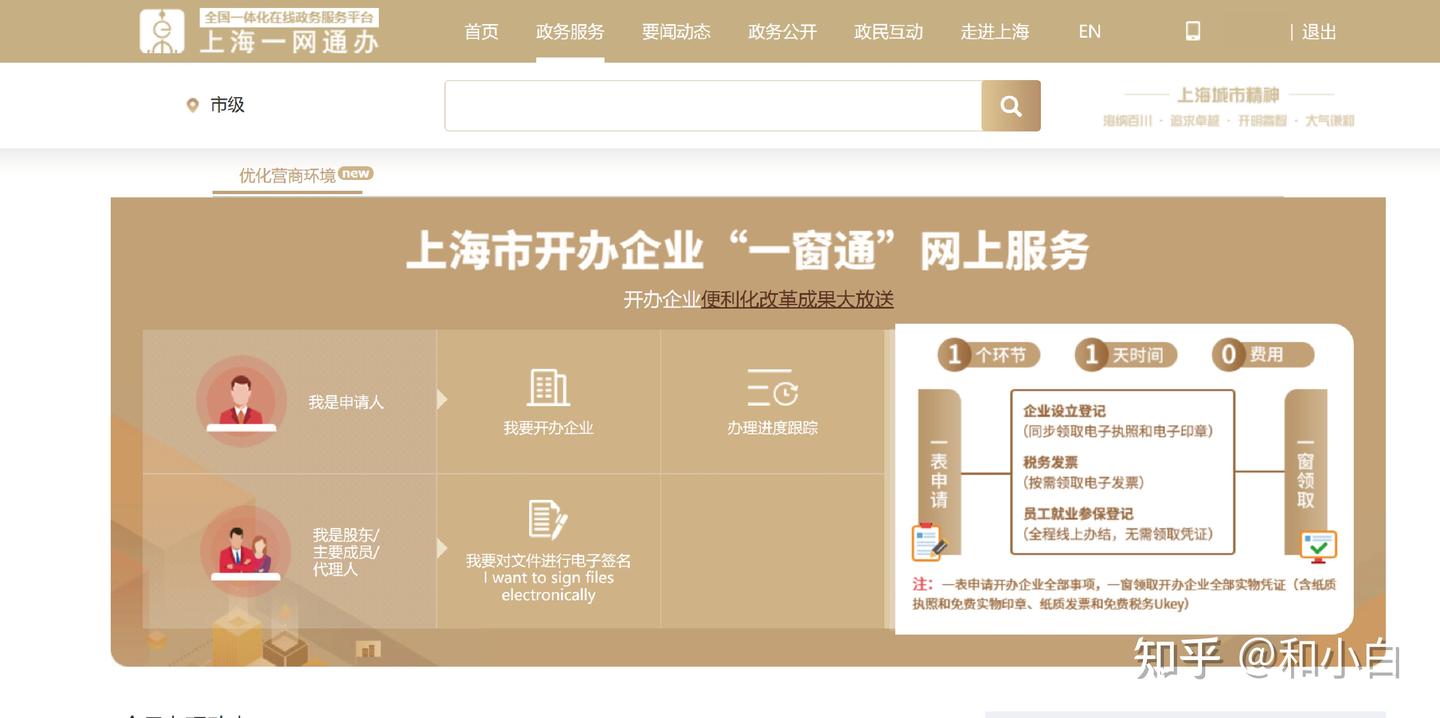Open the 要闻动态 navigation item
The image size is (1440, 718).
pos(676,32)
